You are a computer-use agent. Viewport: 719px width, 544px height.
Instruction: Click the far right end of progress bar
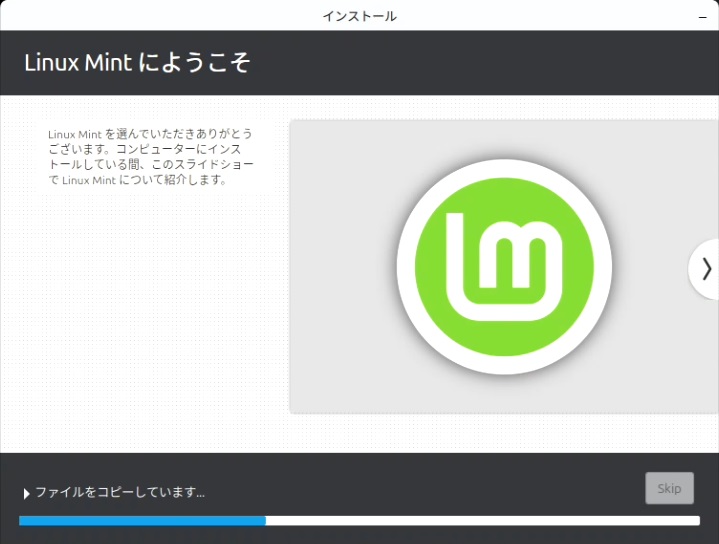click(695, 520)
